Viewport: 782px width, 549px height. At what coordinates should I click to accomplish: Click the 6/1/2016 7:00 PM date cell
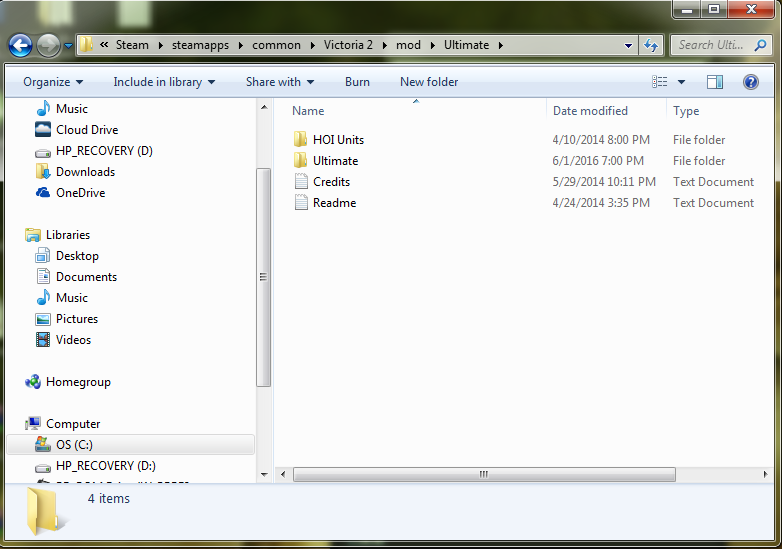598,161
